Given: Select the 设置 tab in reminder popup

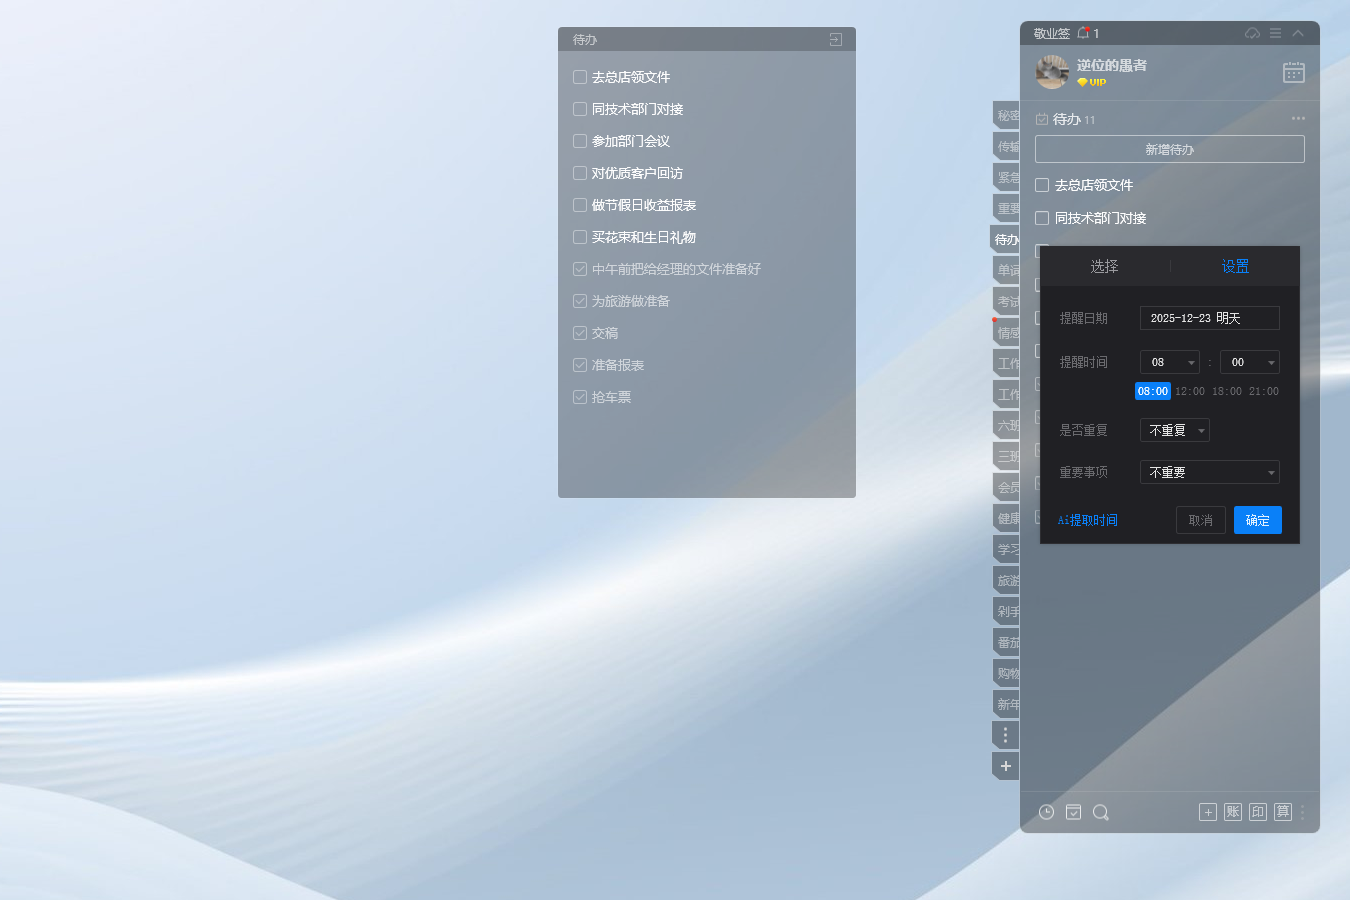Looking at the screenshot, I should point(1235,266).
